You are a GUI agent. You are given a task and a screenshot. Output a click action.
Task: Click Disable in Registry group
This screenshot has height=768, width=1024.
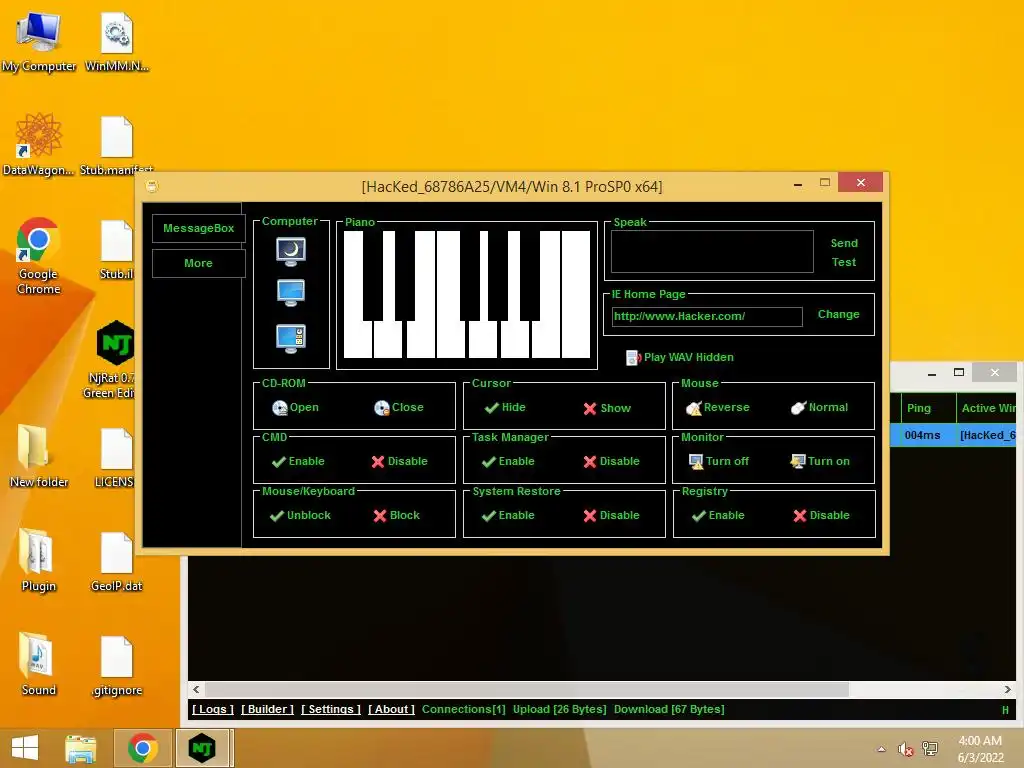pyautogui.click(x=822, y=515)
